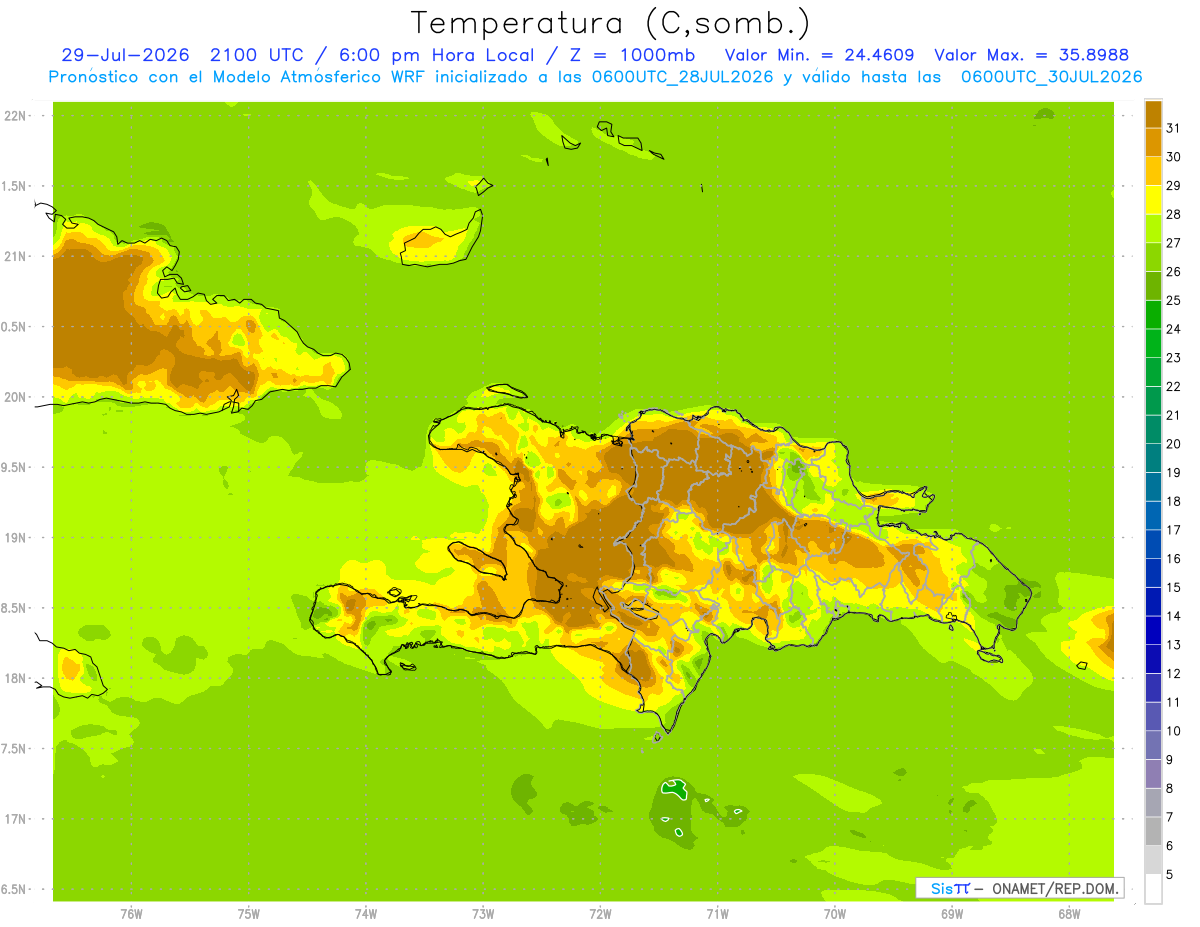The height and width of the screenshot is (927, 1200).
Task: Pick the purple legend swatch between 9 and 10
Action: click(x=1153, y=745)
